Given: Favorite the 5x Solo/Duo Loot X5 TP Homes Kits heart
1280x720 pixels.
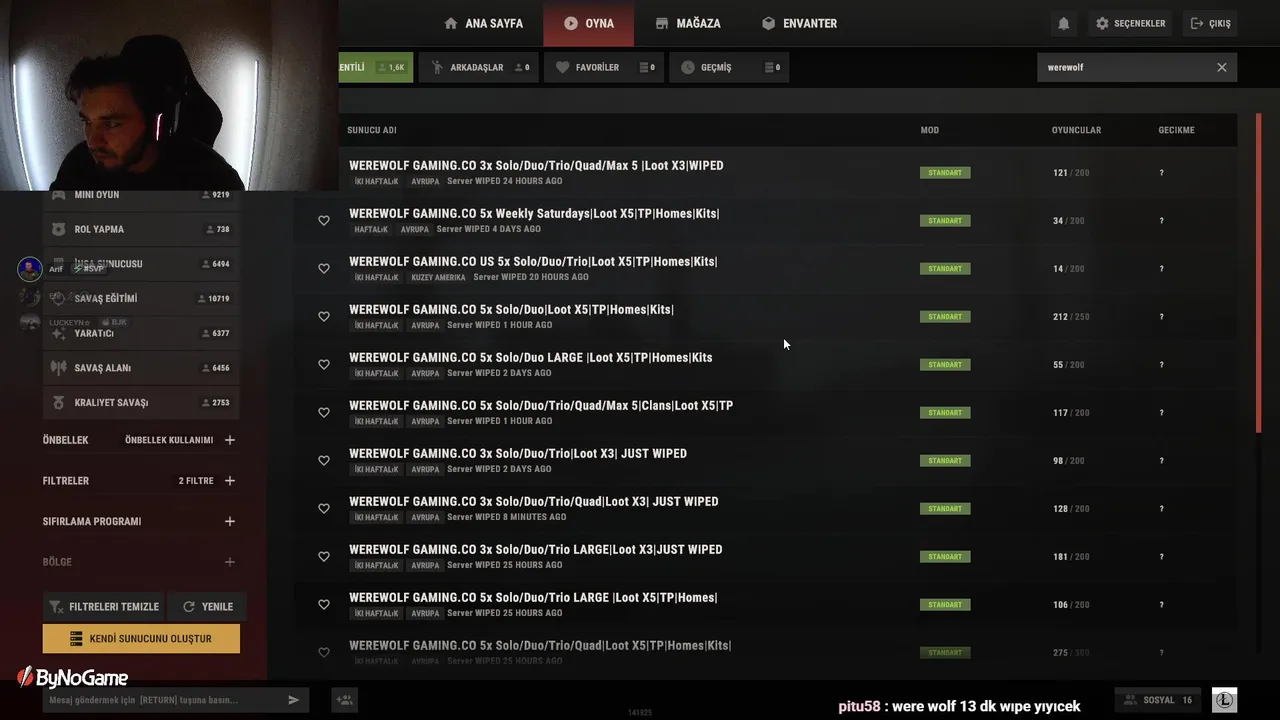Looking at the screenshot, I should pos(324,317).
